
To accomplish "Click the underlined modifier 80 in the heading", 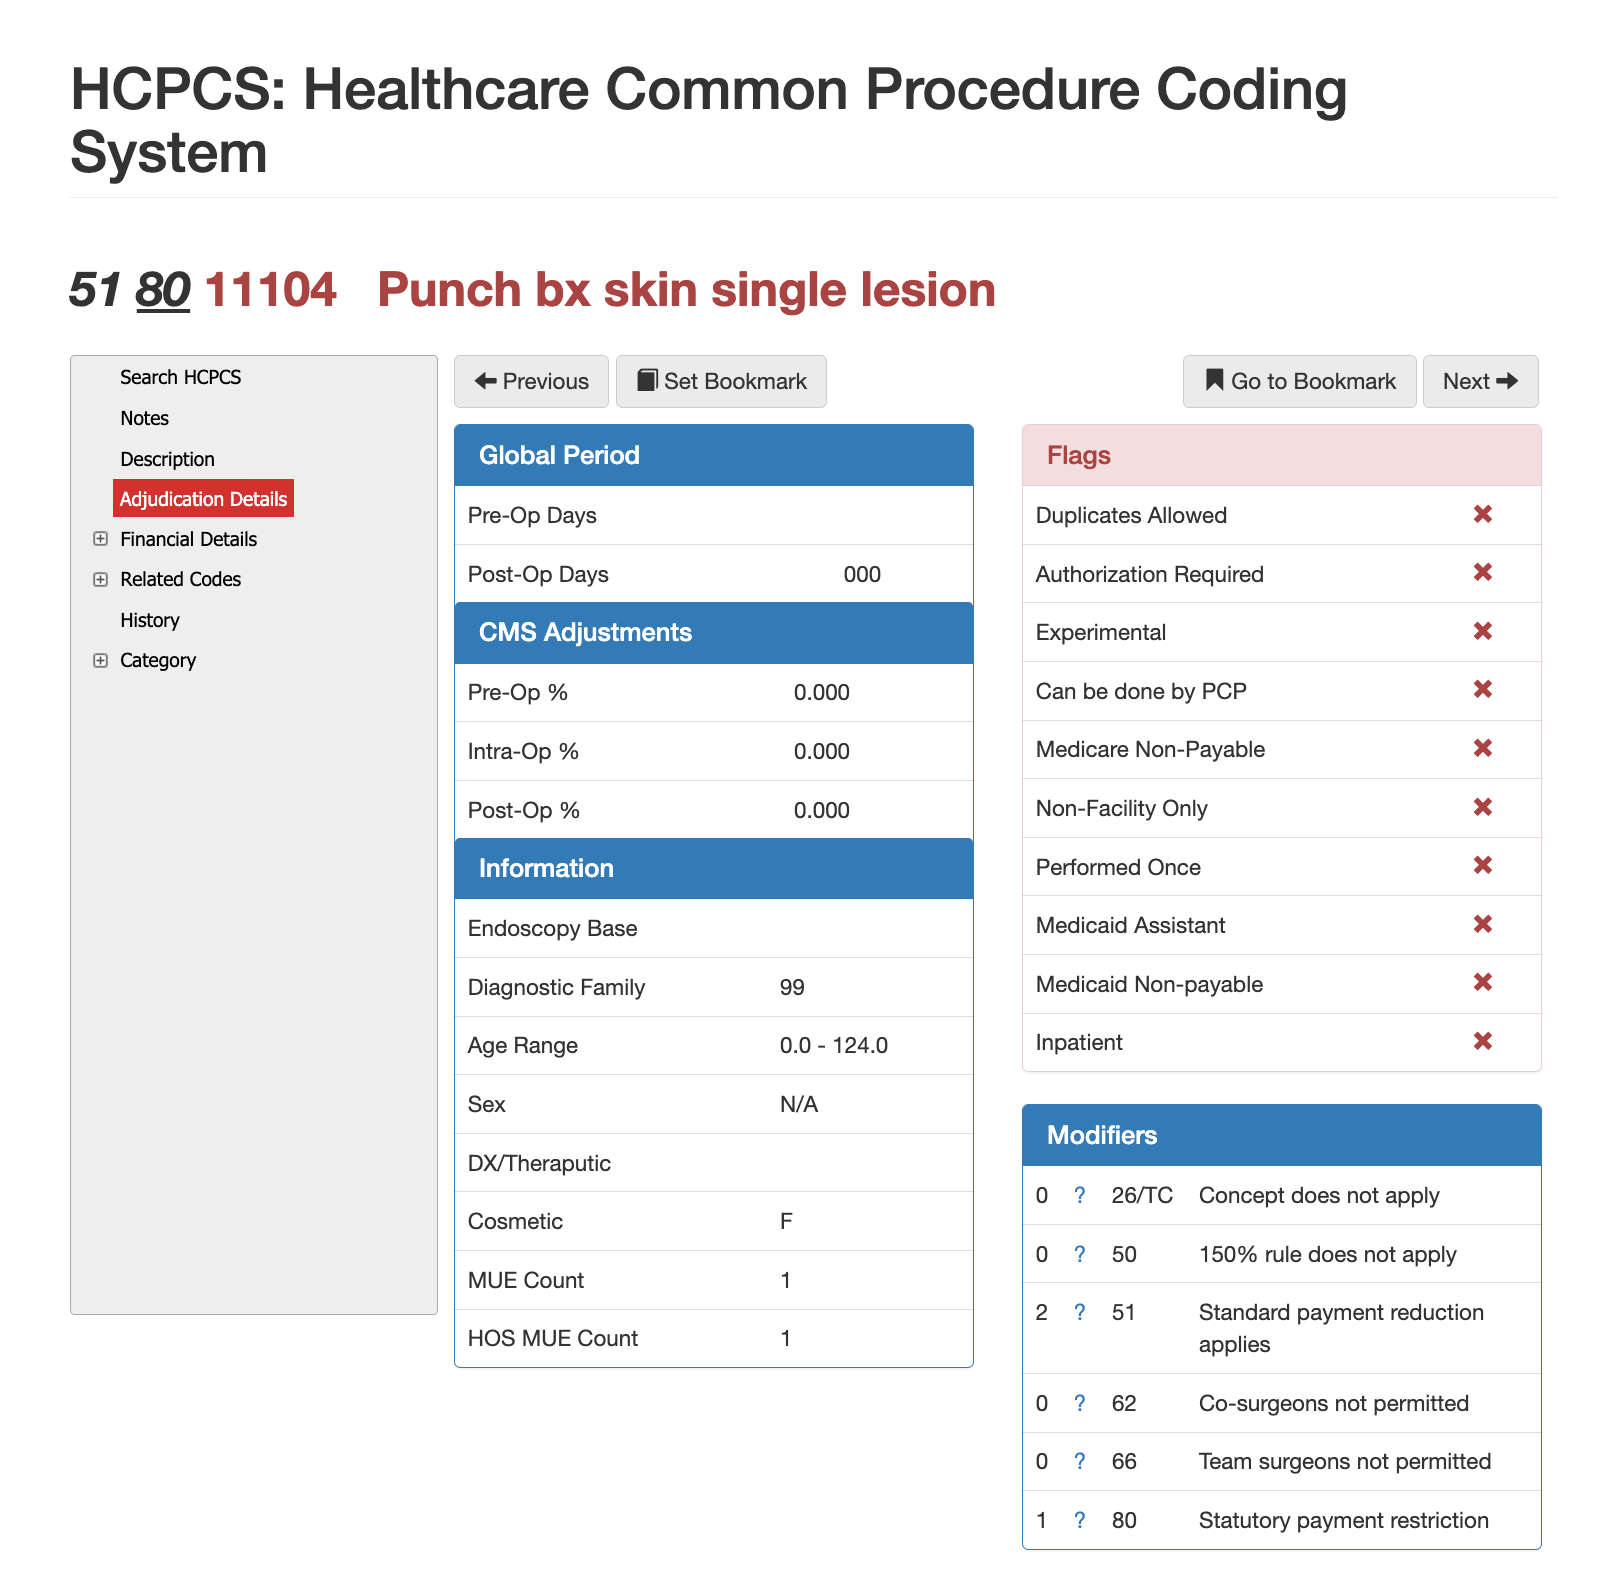I will (162, 291).
